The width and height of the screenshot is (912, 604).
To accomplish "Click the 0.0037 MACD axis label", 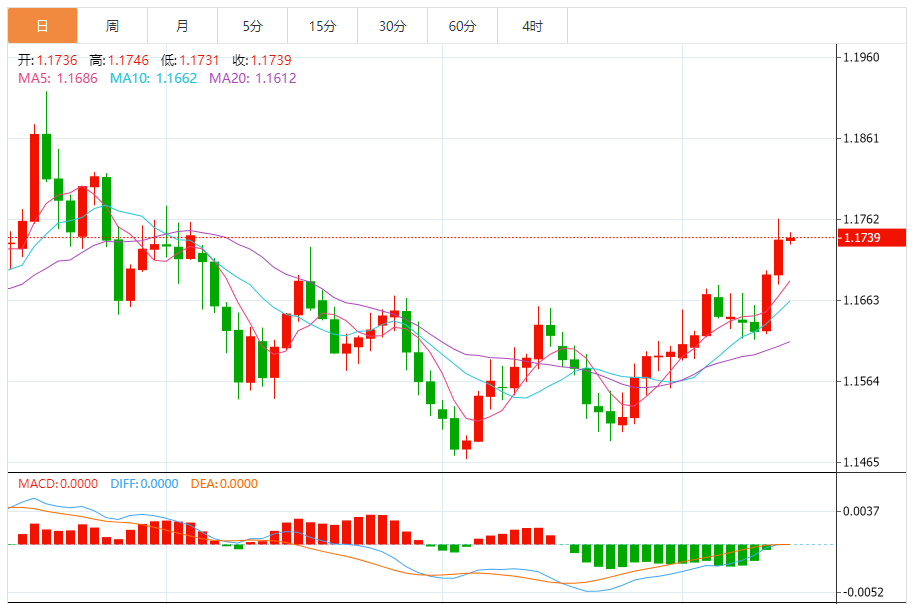I will pyautogui.click(x=861, y=511).
